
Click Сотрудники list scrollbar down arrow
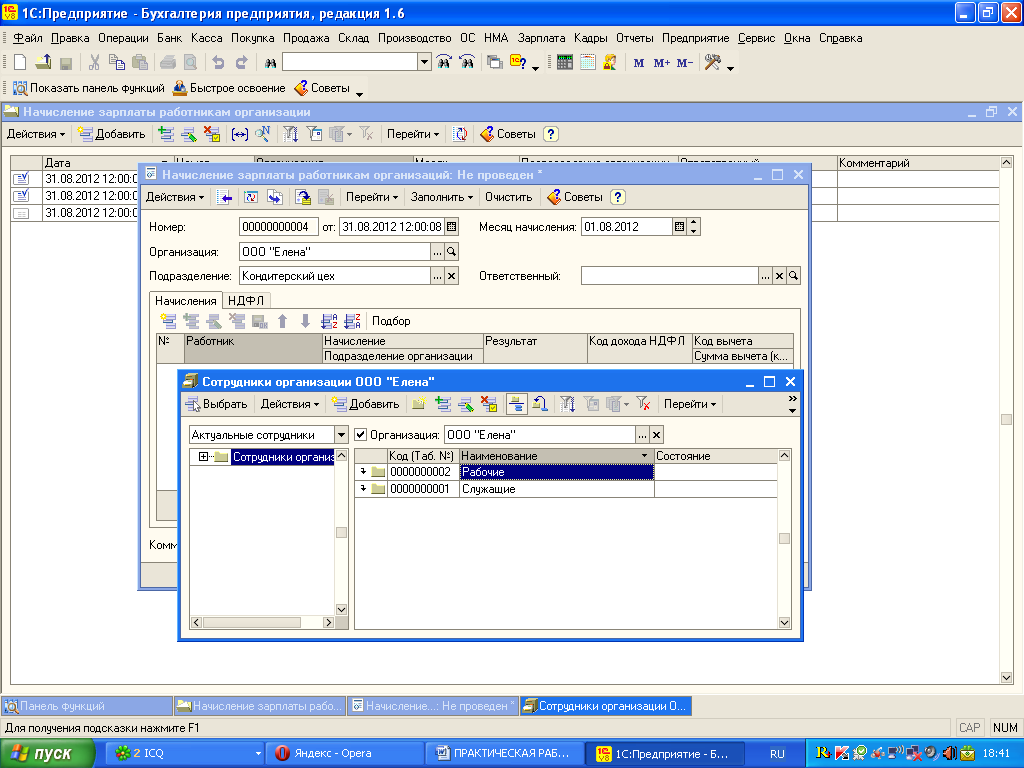pos(784,622)
